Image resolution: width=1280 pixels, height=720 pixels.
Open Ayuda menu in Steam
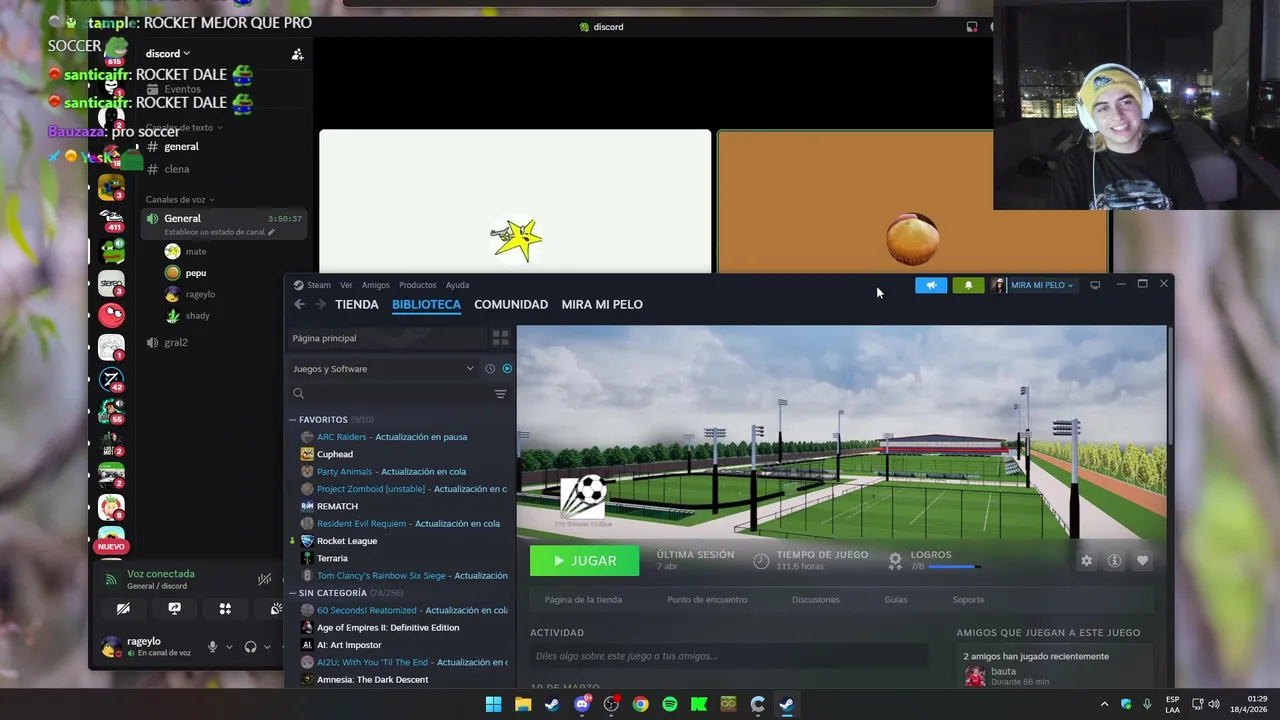457,285
